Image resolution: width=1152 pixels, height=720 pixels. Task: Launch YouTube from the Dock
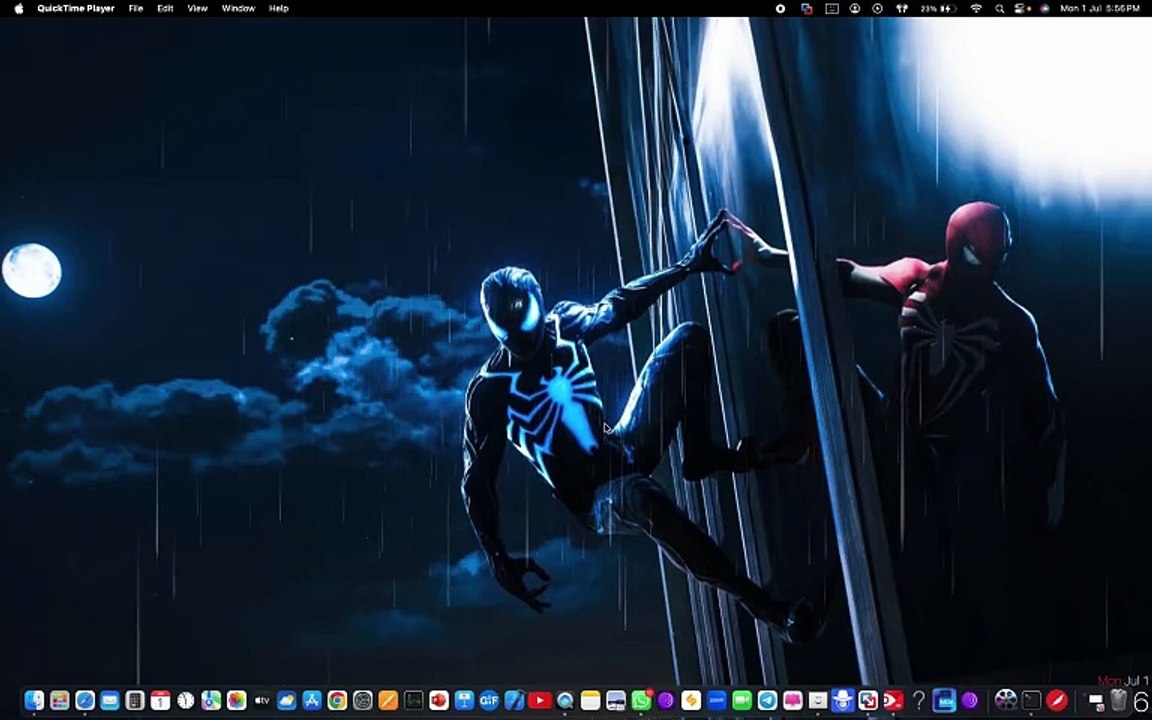pos(540,700)
